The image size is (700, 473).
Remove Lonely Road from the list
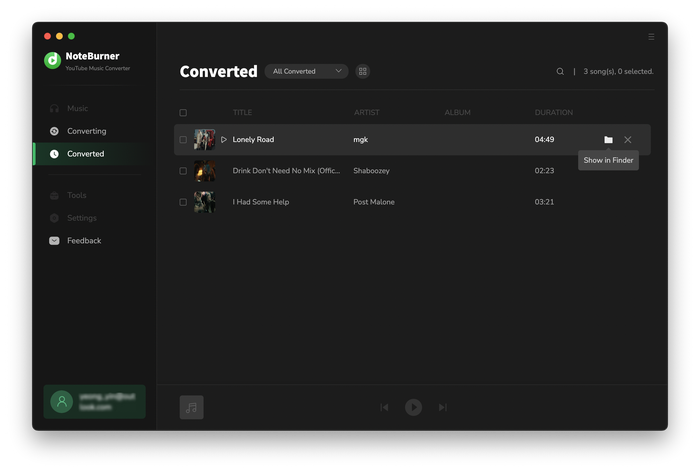tap(628, 140)
